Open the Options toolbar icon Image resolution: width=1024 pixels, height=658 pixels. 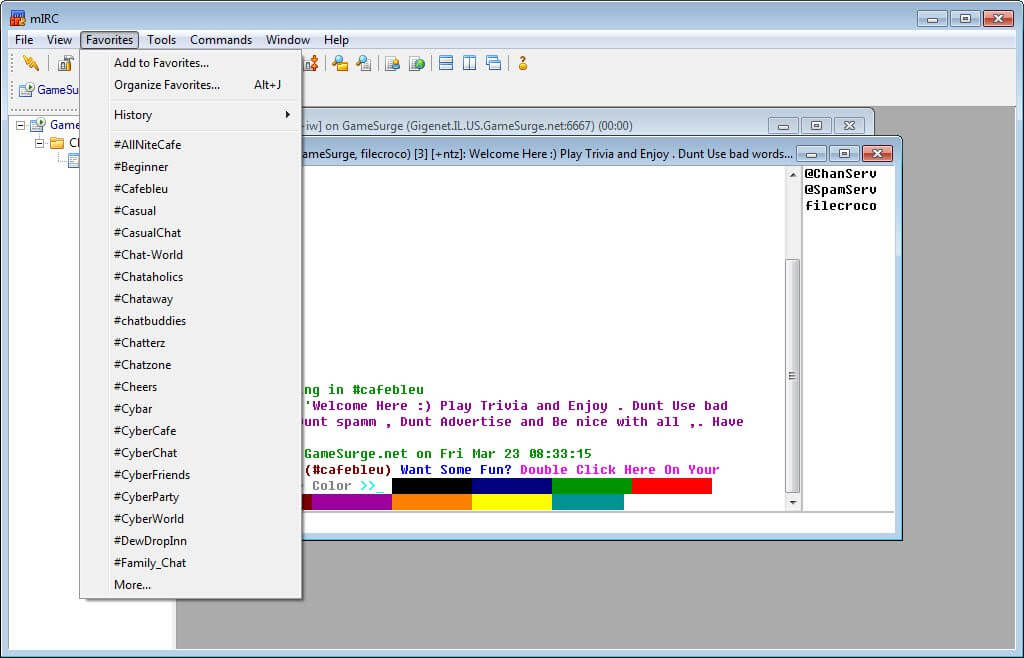click(x=65, y=63)
